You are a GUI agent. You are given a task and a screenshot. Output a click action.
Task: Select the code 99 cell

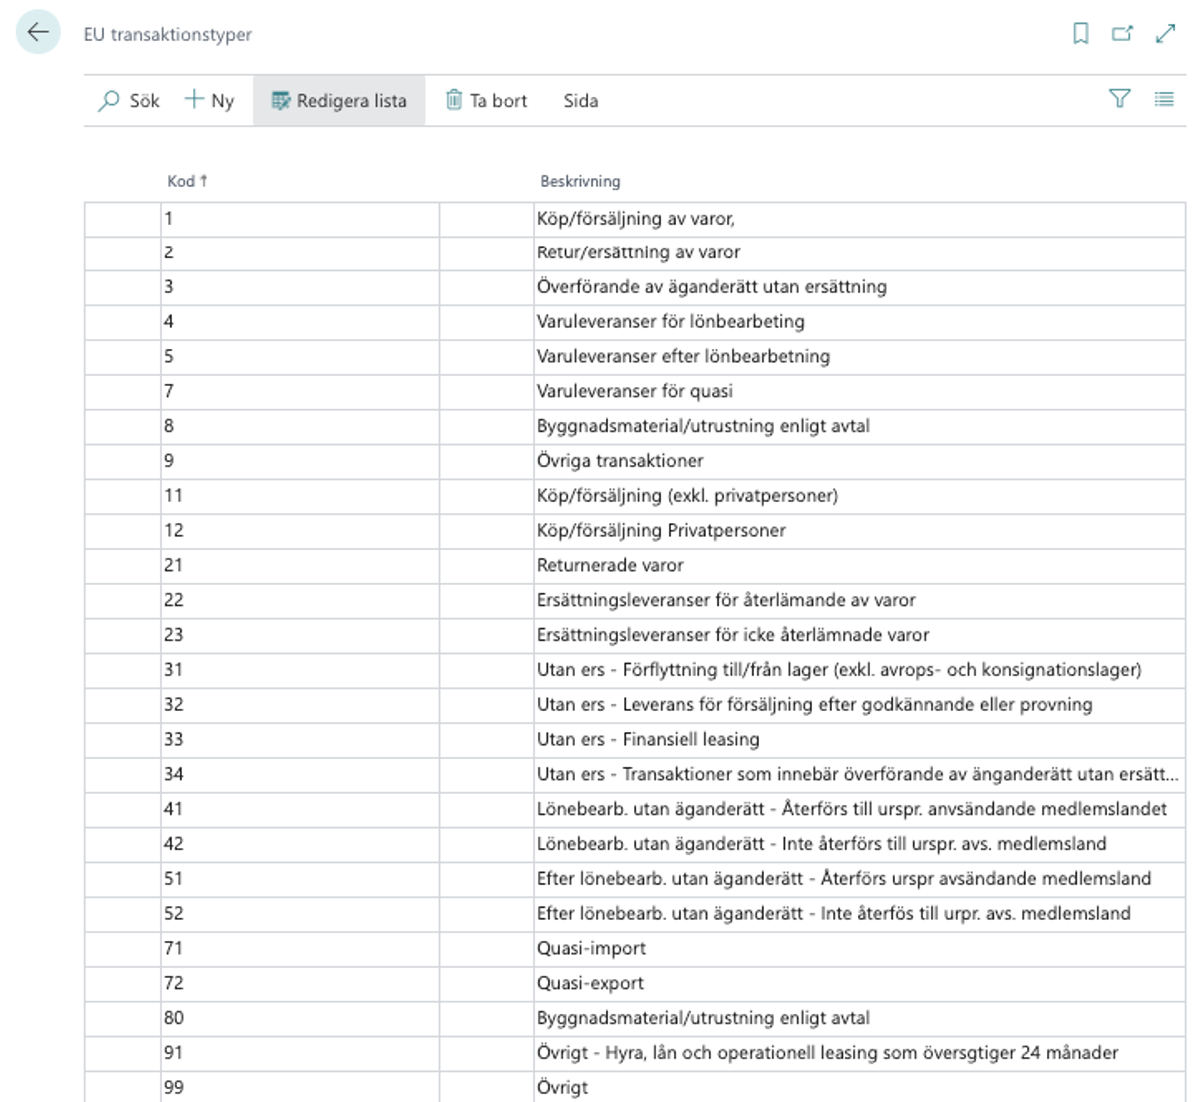click(x=299, y=1087)
